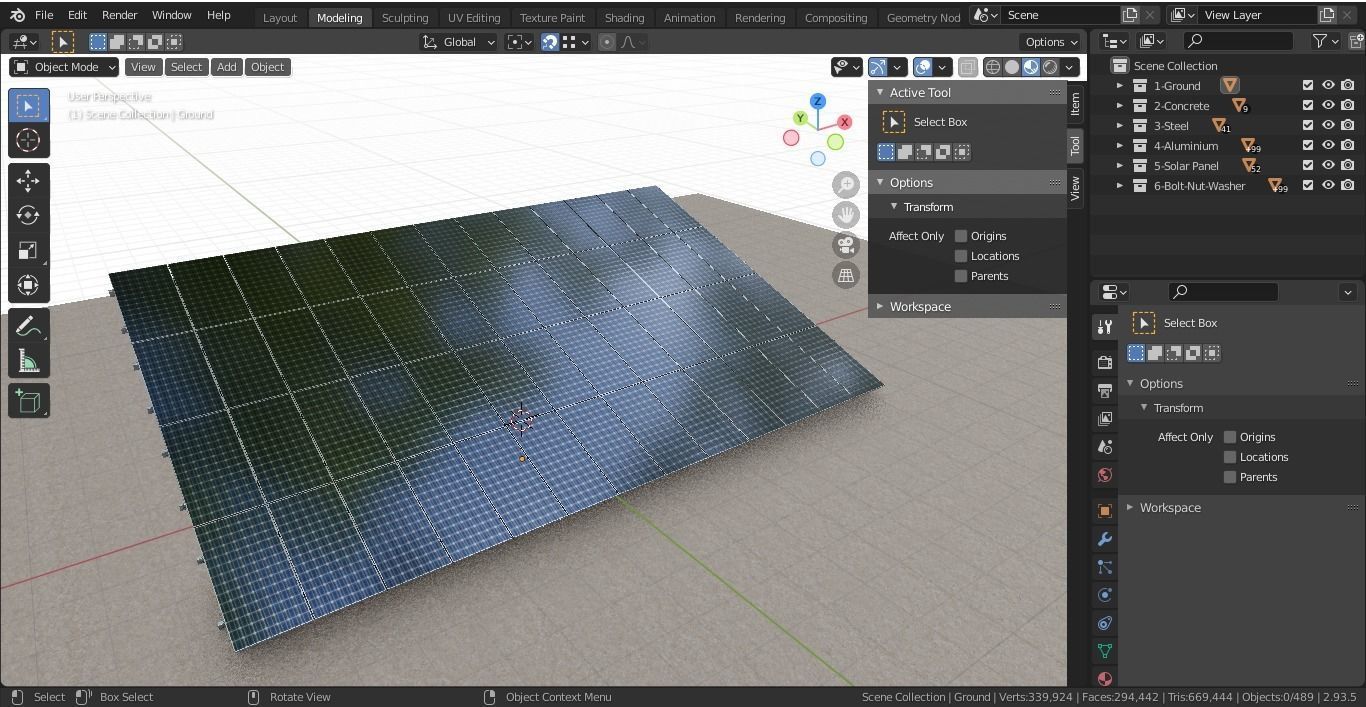Activate the Move tool
The width and height of the screenshot is (1366, 707).
point(28,180)
